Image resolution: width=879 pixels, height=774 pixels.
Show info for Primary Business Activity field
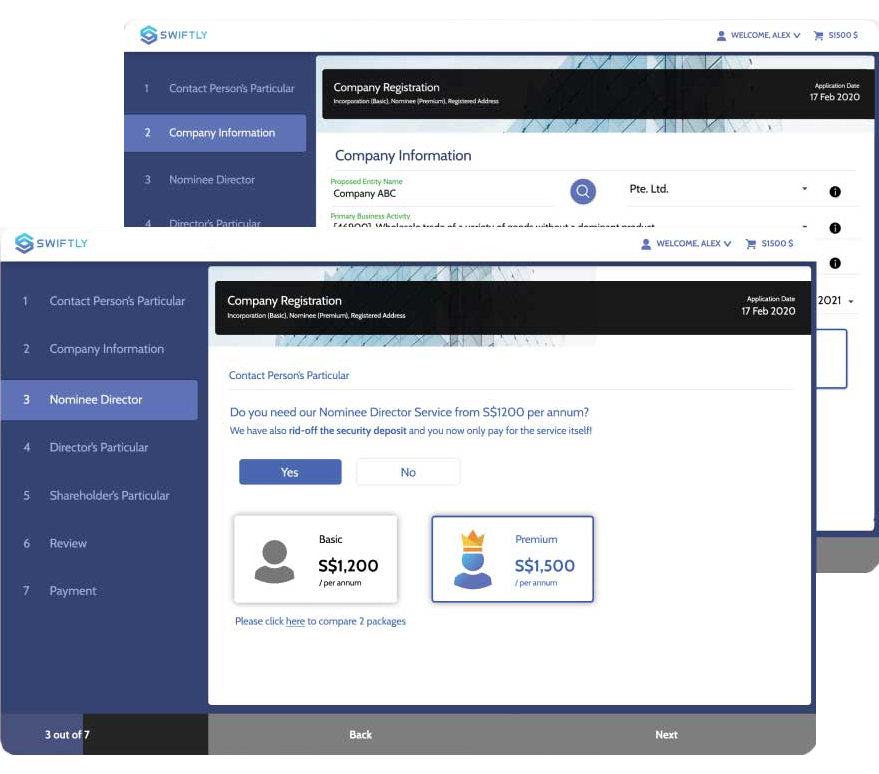(835, 228)
